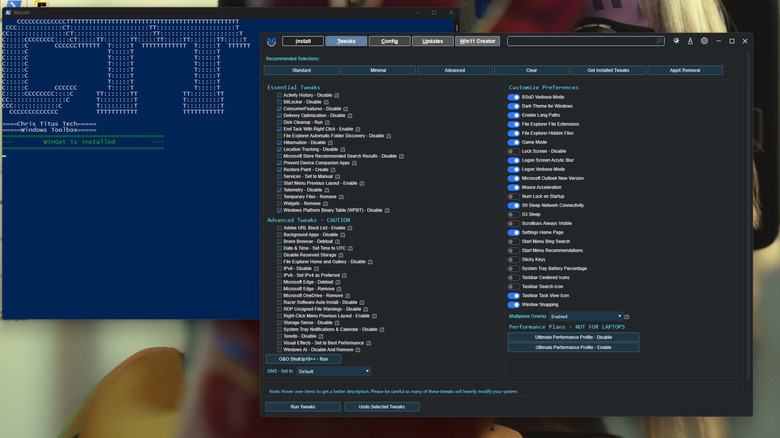Viewport: 780px width, 438px height.
Task: Open the font scaling icon
Action: [690, 41]
